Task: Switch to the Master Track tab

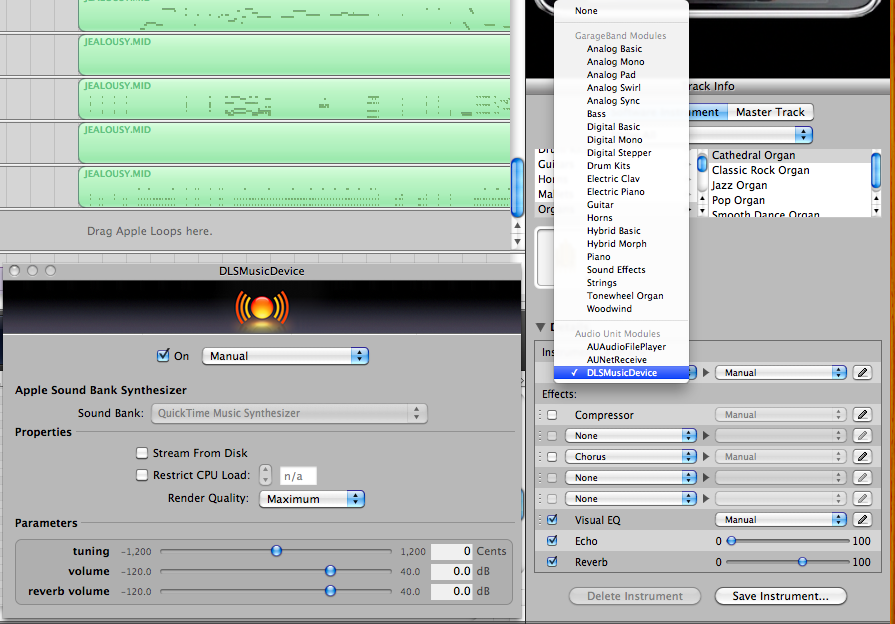Action: (770, 112)
